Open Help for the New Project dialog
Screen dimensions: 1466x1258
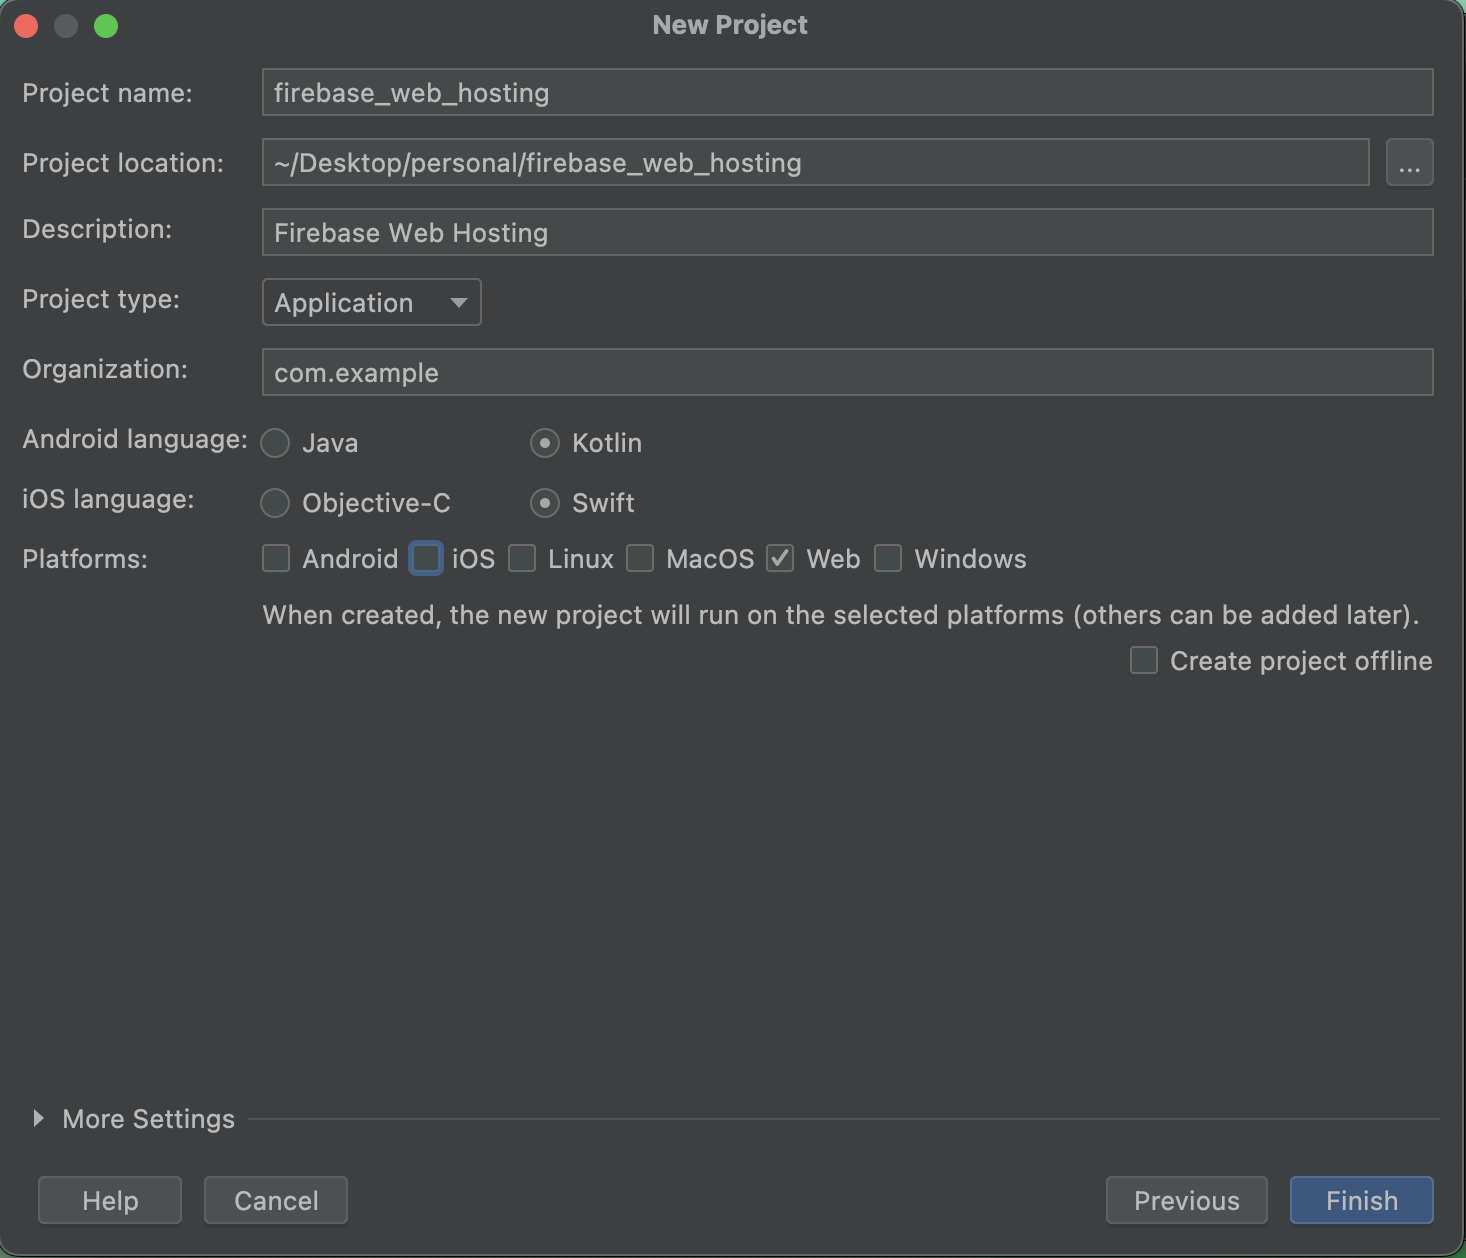[110, 1200]
